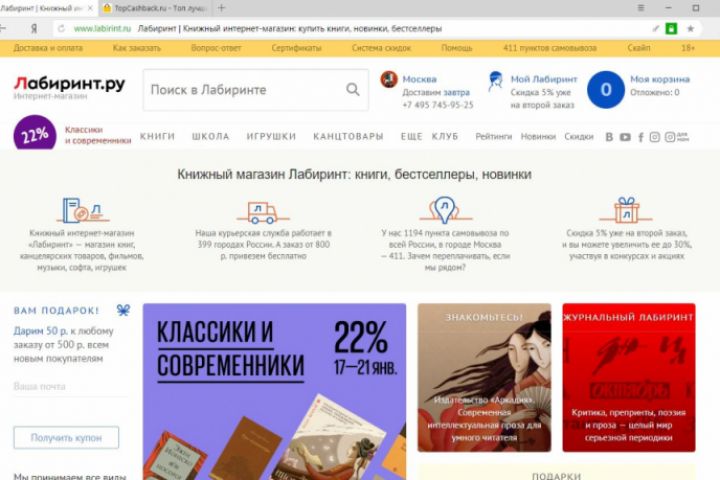
Task: Click the Ваша почта email field
Action: (70, 386)
